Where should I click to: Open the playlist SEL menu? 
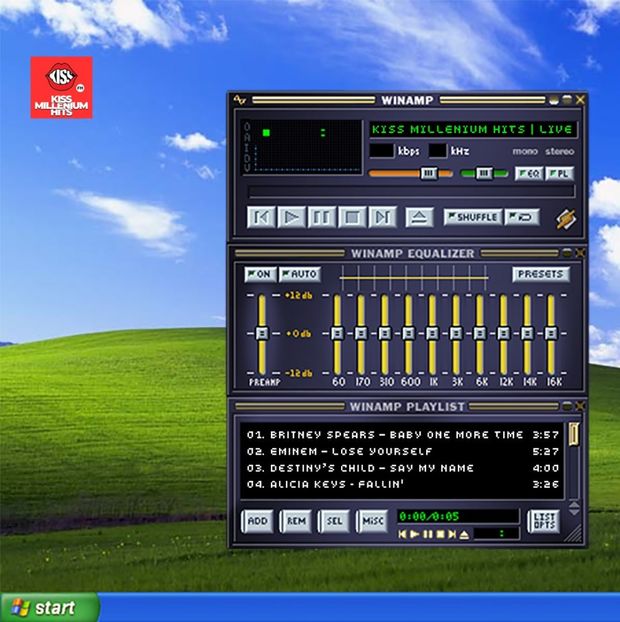334,521
